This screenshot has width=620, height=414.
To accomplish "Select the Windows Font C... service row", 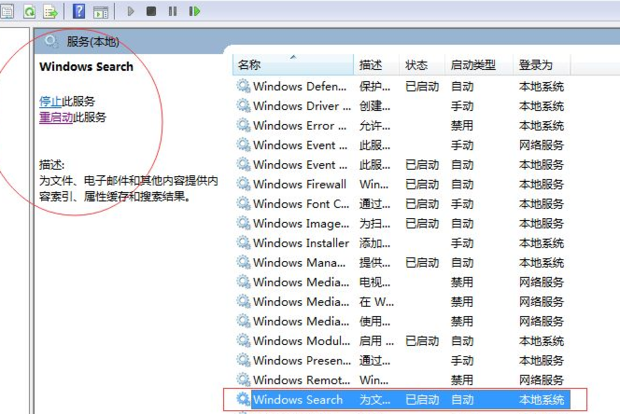I will point(402,204).
